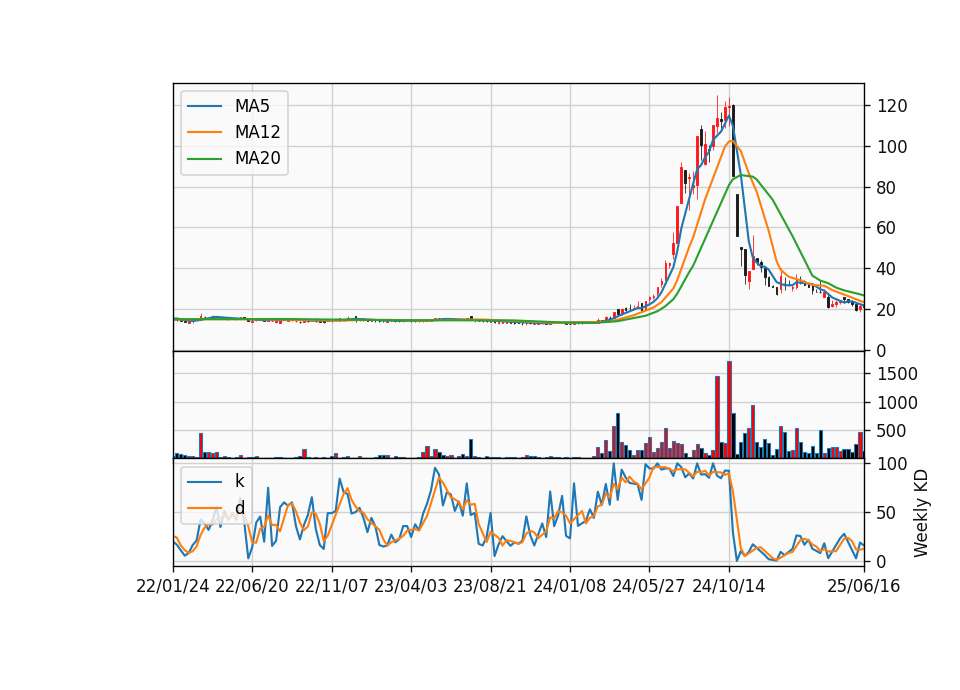Click the 1000 volume axis label
Image resolution: width=960 pixels, height=690 pixels.
coord(897,403)
